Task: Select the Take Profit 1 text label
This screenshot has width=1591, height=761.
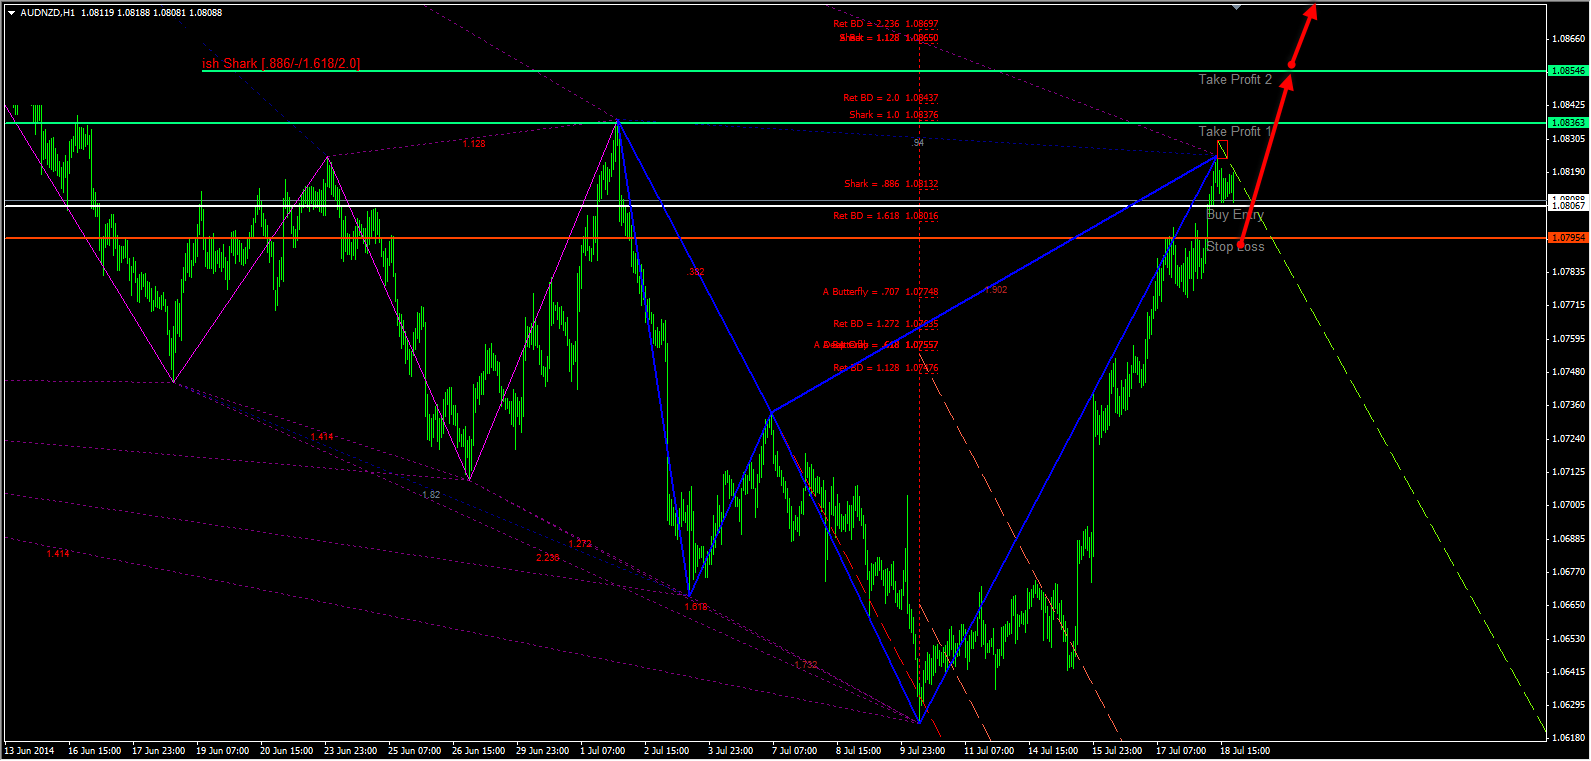Action: click(1235, 132)
